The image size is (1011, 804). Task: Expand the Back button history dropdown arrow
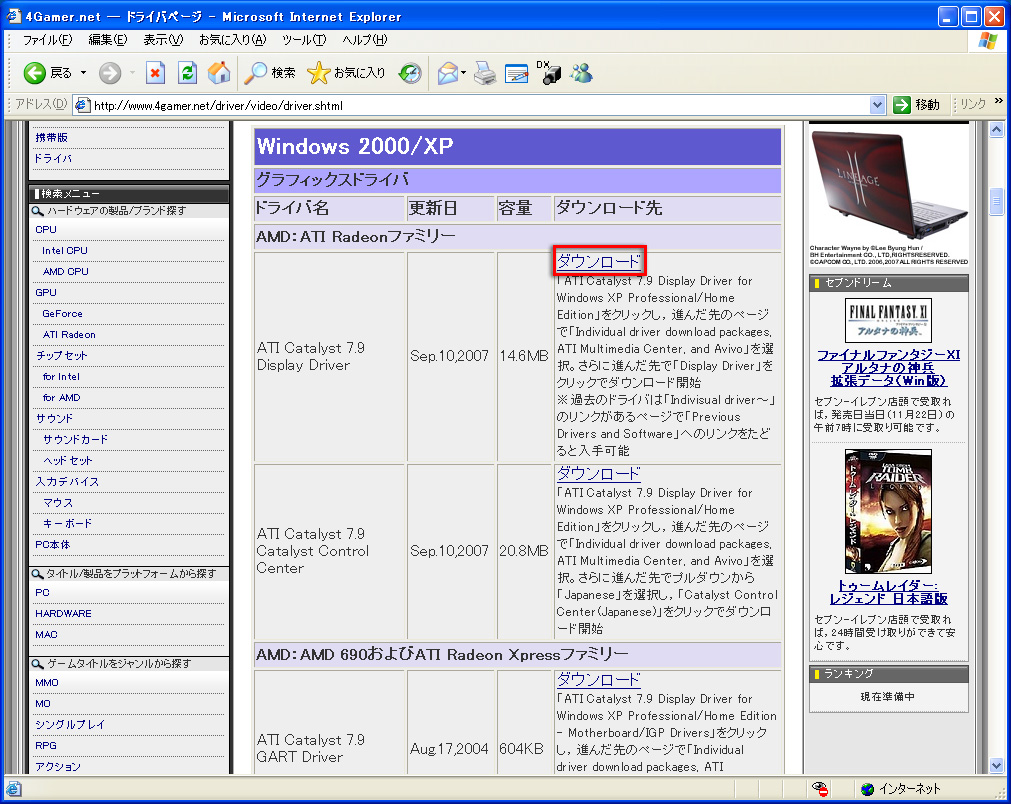83,73
